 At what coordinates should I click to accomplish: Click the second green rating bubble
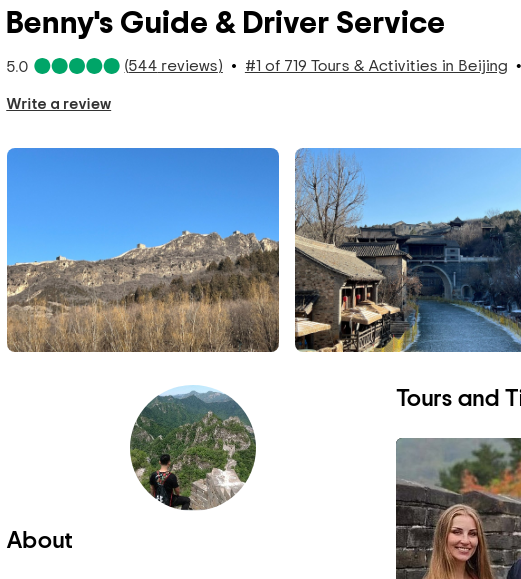point(60,66)
